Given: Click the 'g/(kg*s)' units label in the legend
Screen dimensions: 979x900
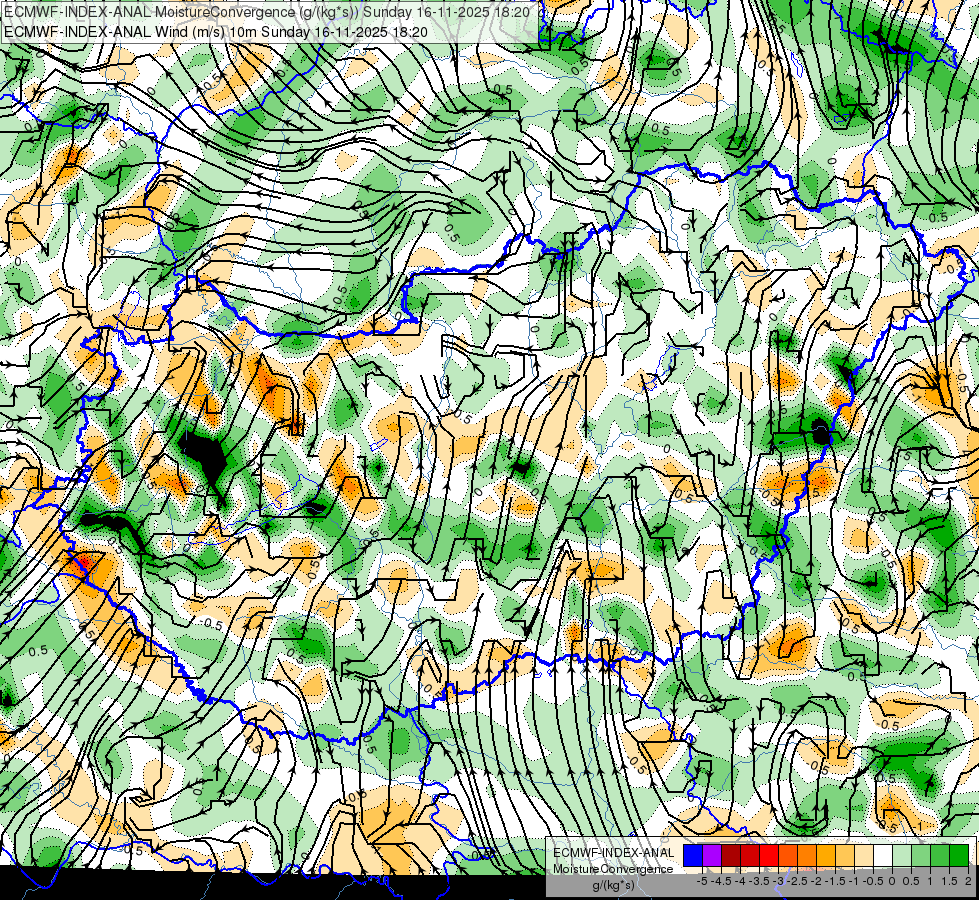Looking at the screenshot, I should [x=614, y=885].
